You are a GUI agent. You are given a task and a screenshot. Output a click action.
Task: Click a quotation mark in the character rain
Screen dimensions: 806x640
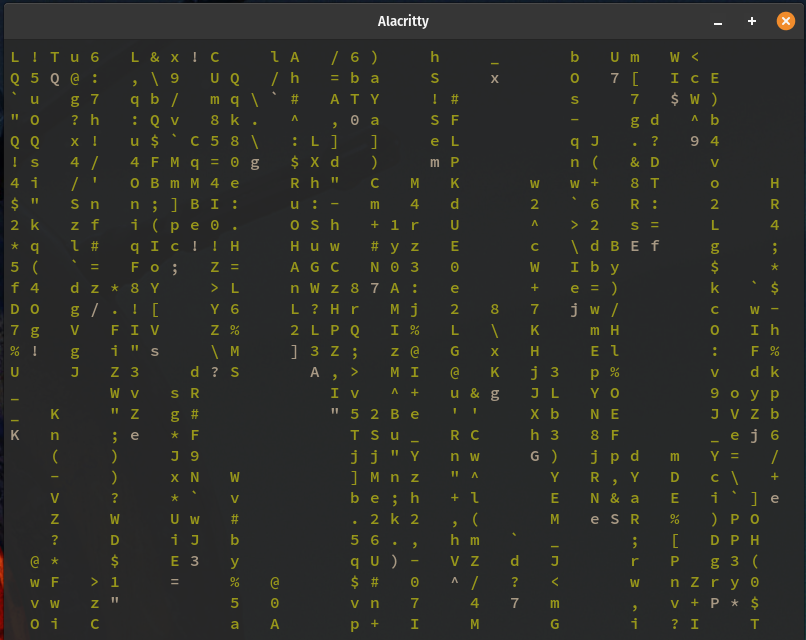click(14, 120)
